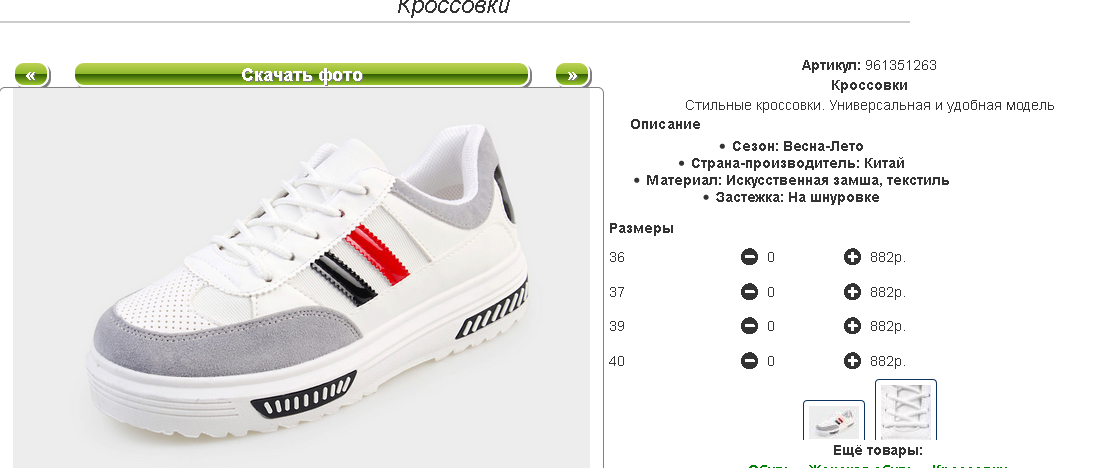The width and height of the screenshot is (1095, 468).
Task: Click the Описание heading
Action: [x=665, y=124]
